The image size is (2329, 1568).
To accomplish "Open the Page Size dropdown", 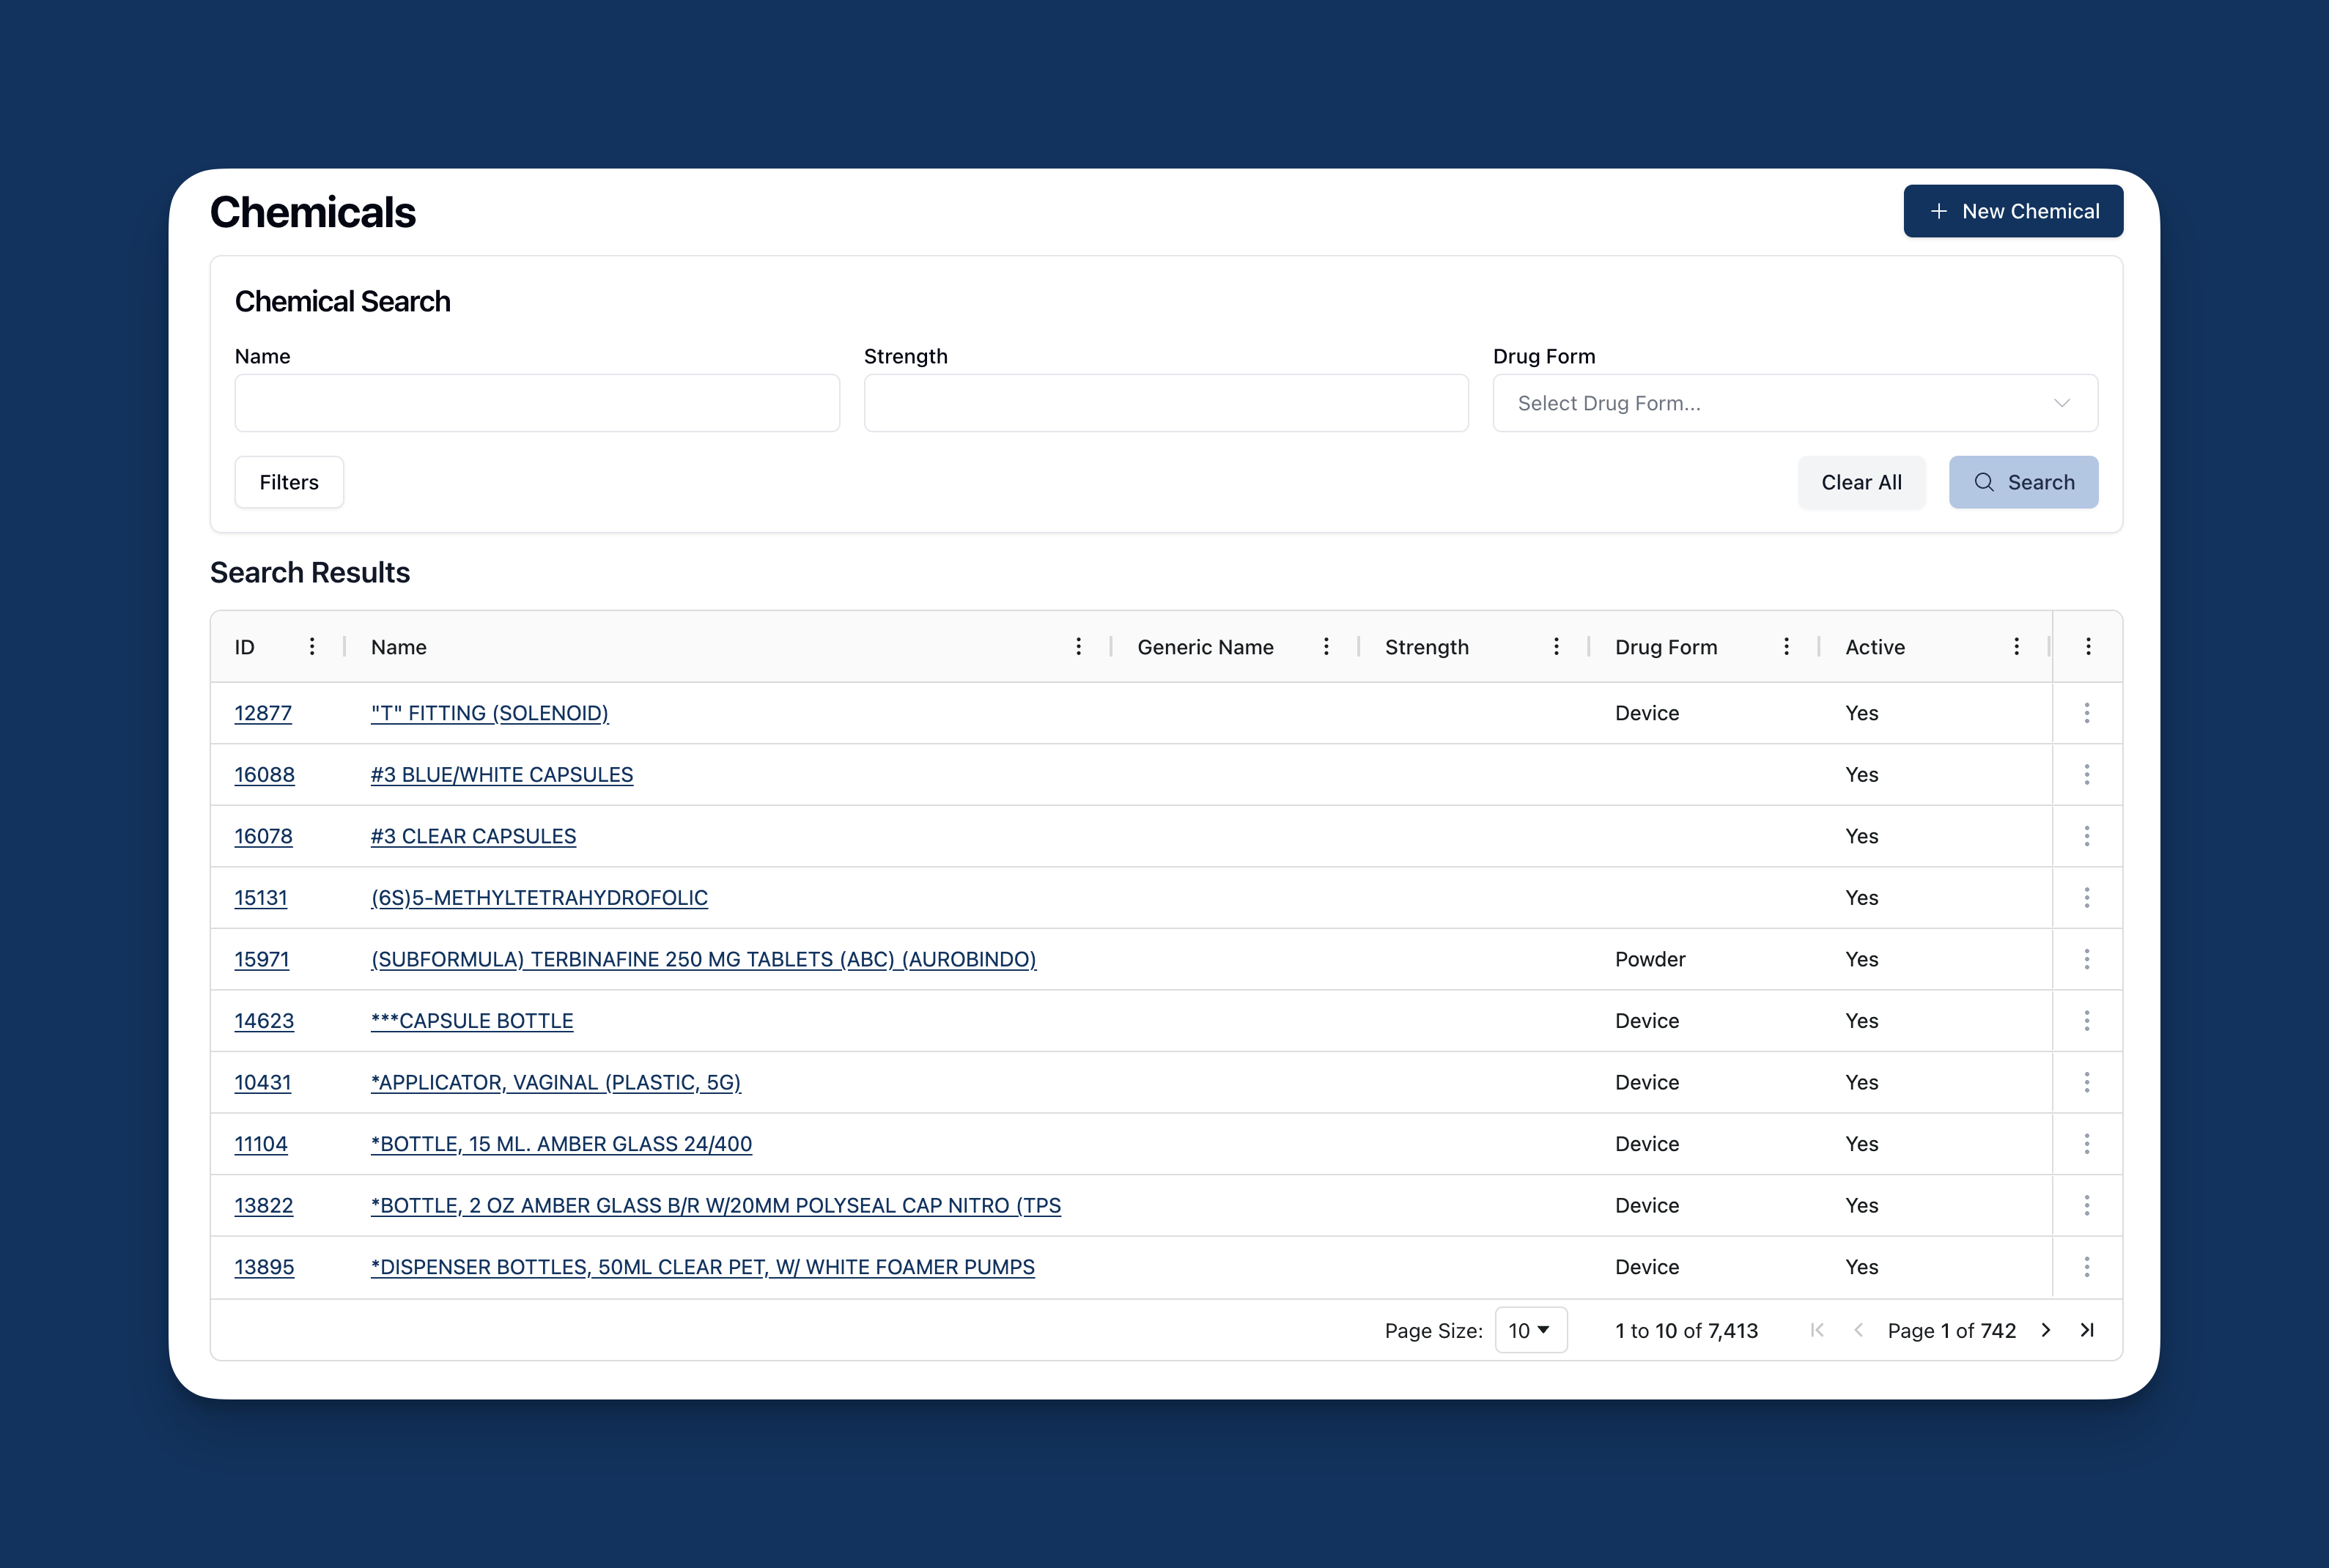I will pyautogui.click(x=1530, y=1330).
